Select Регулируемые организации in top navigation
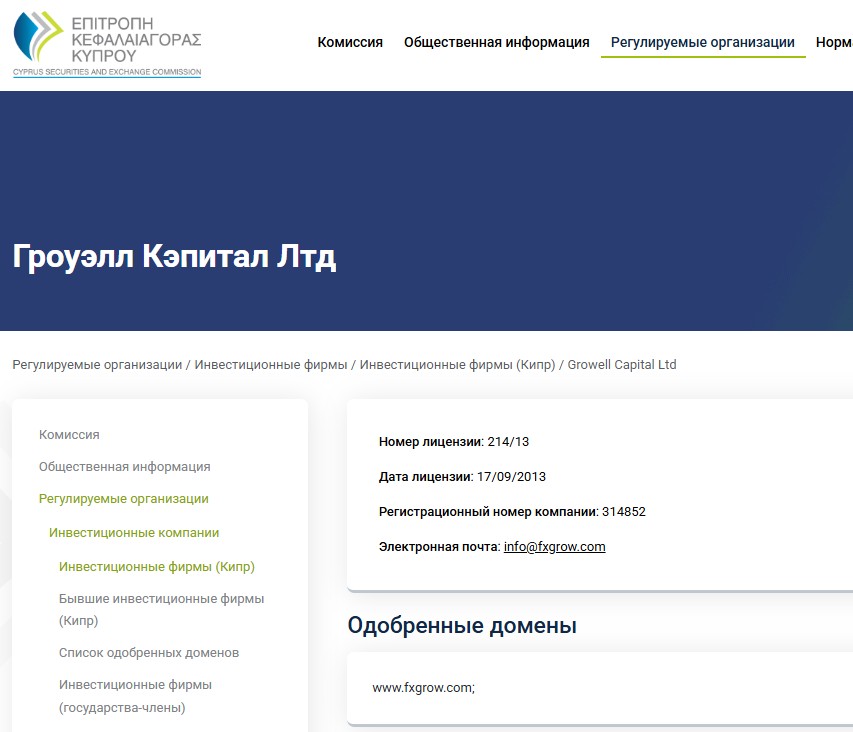Screen dimensions: 853x732 click(702, 42)
